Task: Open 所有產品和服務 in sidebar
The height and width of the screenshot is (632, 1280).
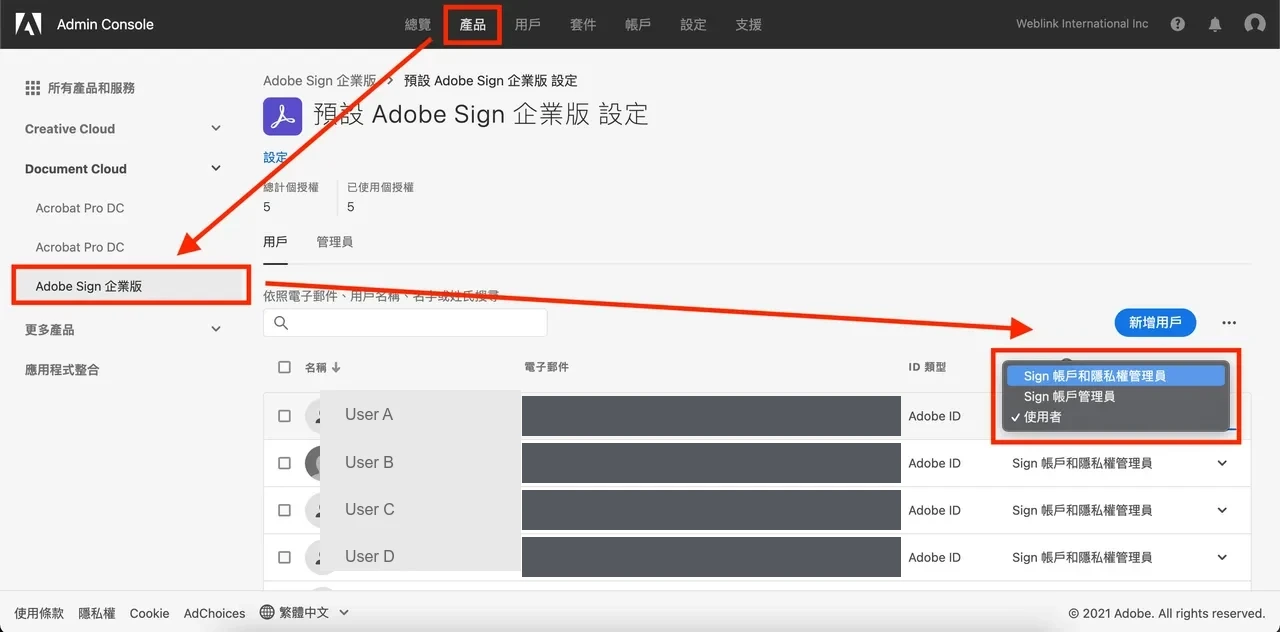Action: click(x=91, y=88)
